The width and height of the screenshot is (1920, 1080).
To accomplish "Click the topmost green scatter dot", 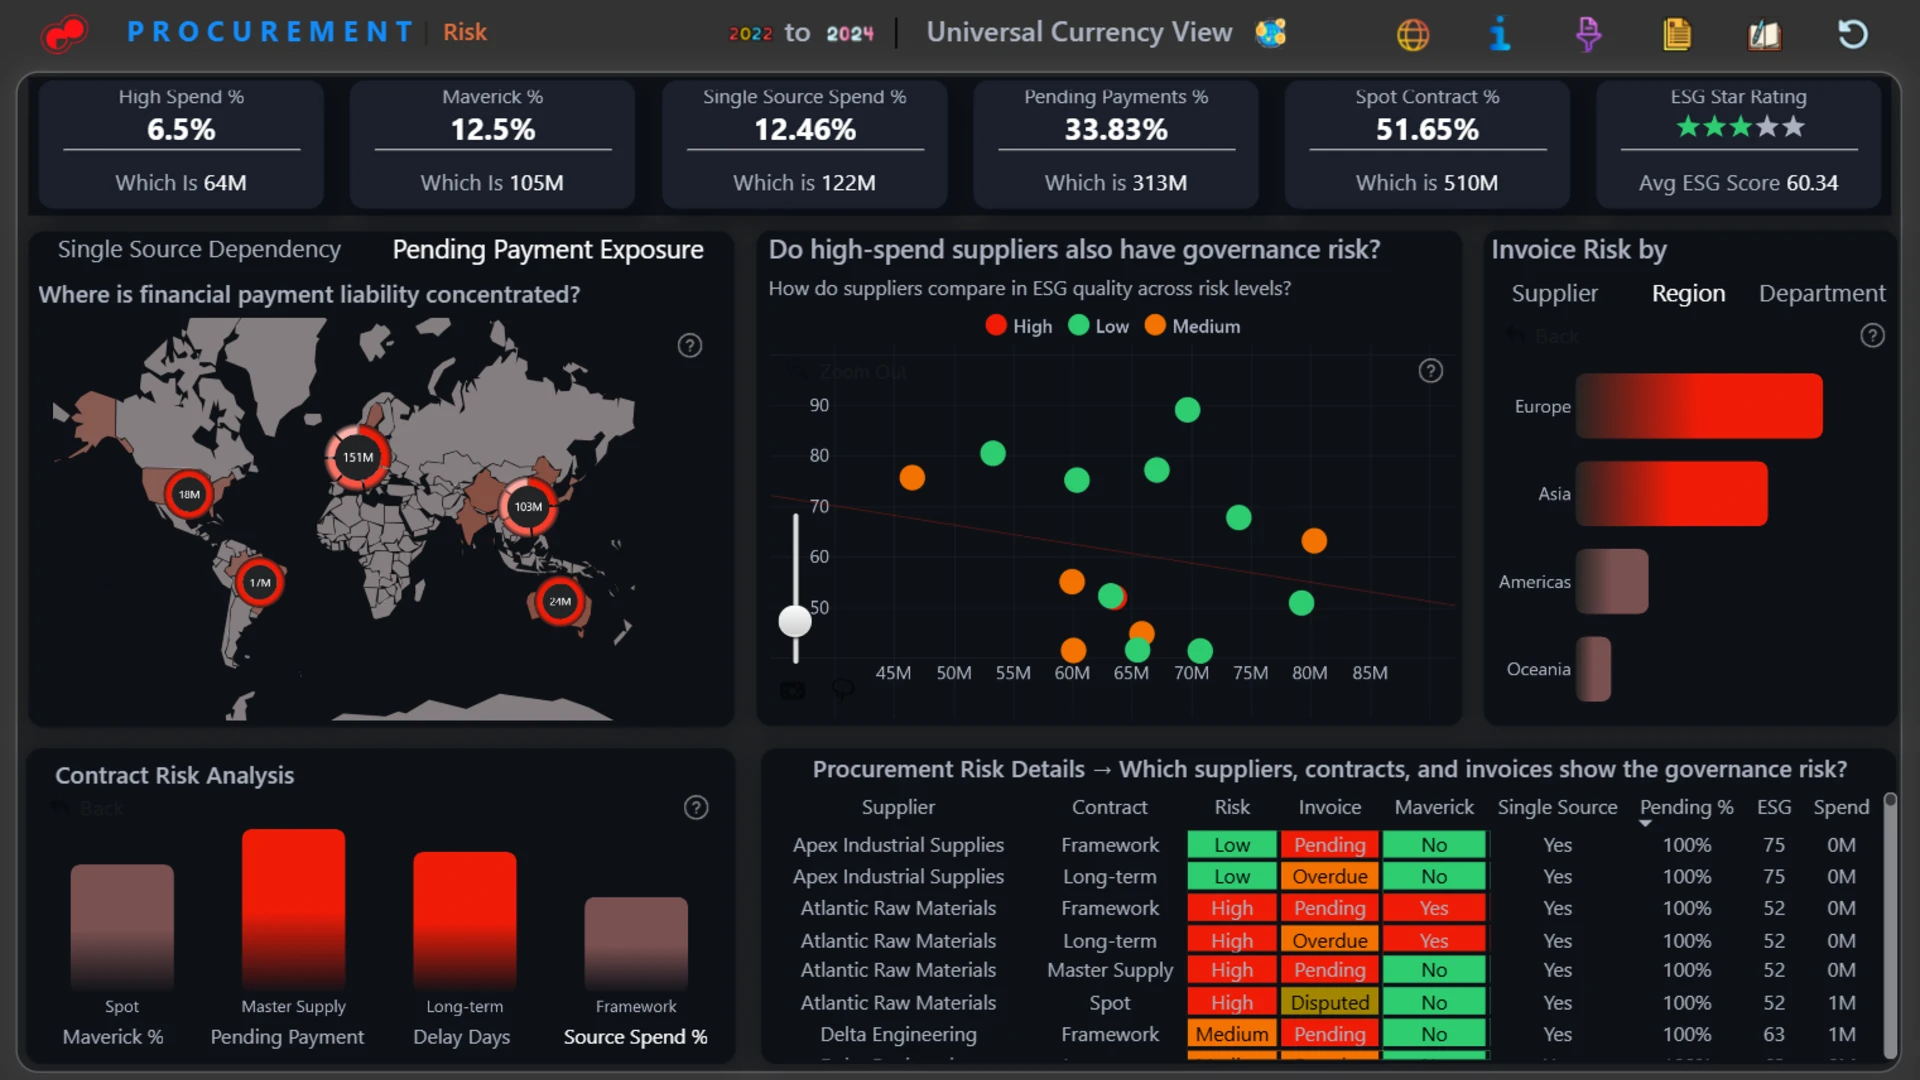I will pos(1187,410).
